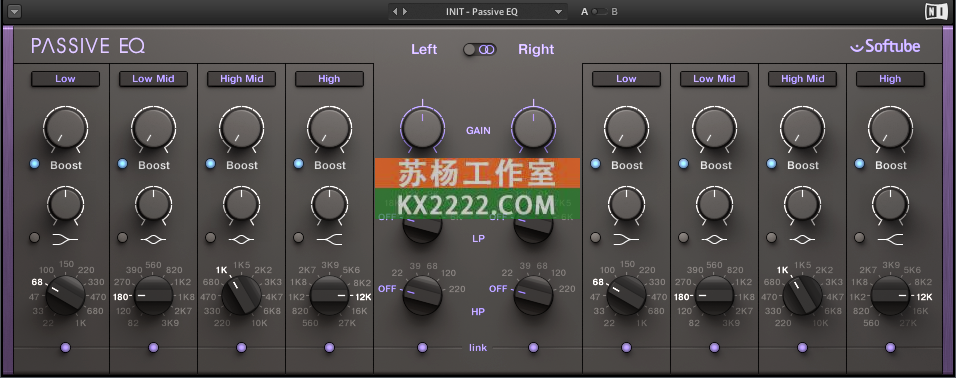Click the right HP filter selector knob
Viewport: 956px width, 378px height.
click(533, 295)
